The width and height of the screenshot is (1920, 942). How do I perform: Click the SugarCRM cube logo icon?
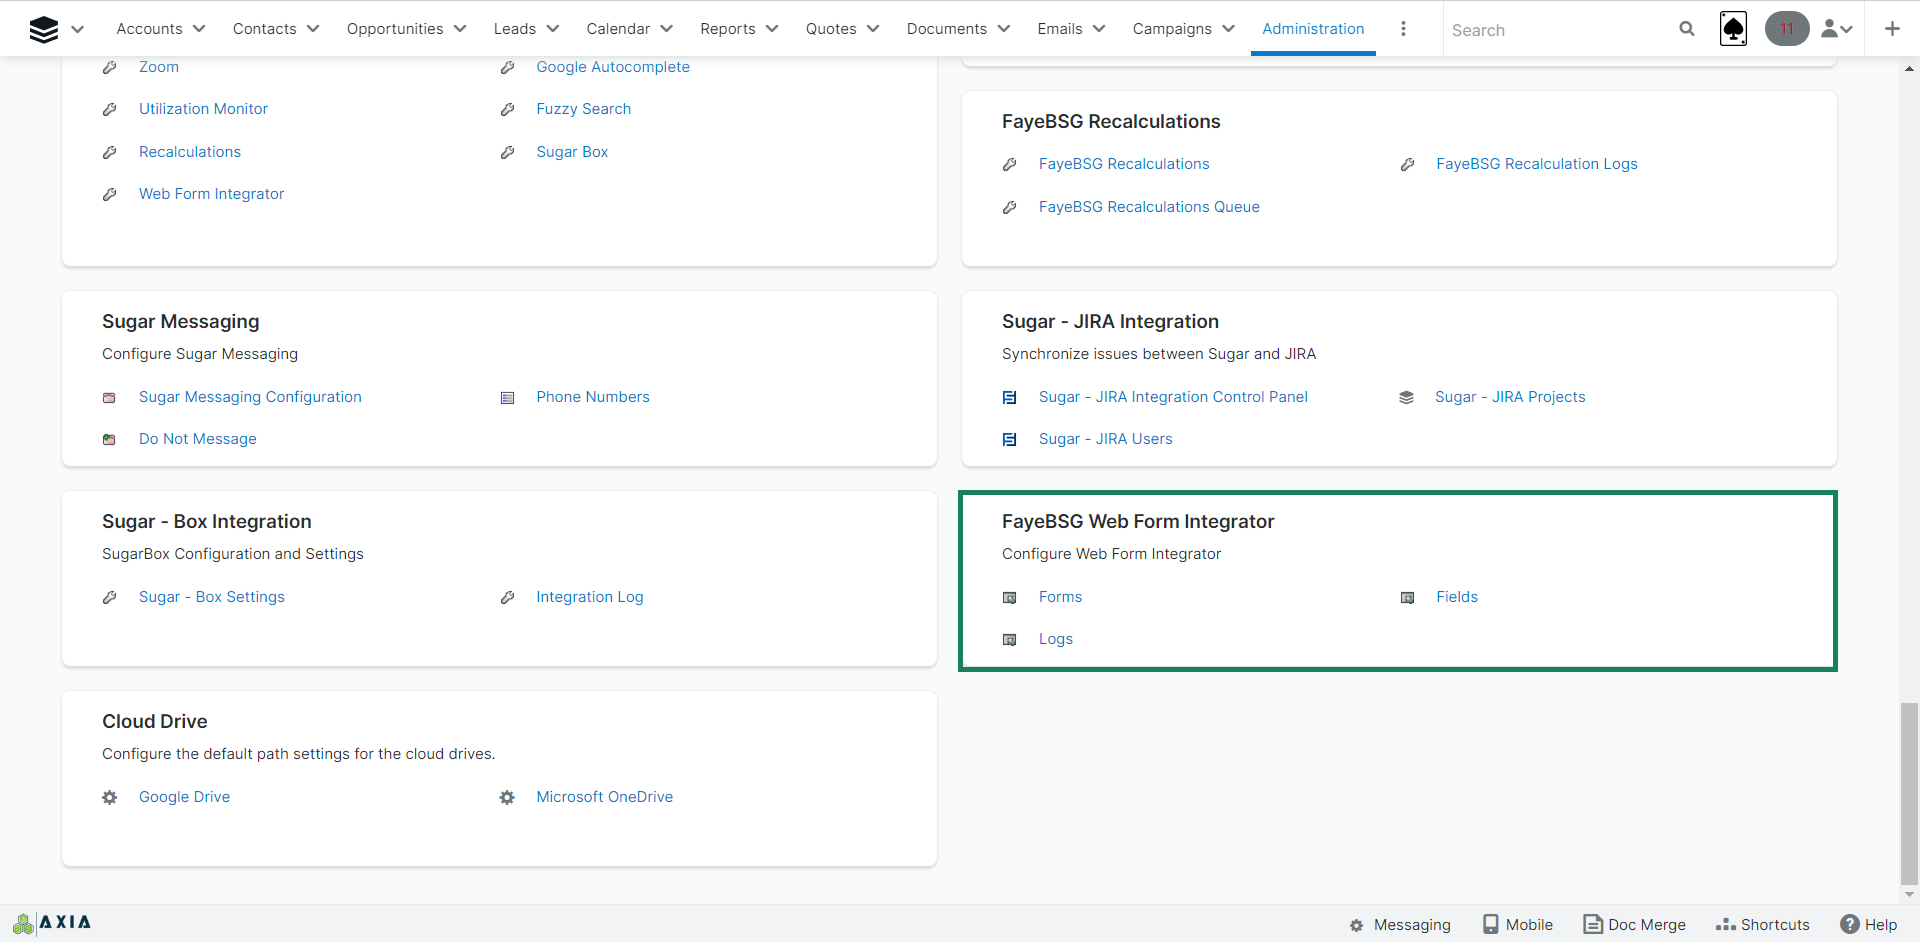coord(44,29)
